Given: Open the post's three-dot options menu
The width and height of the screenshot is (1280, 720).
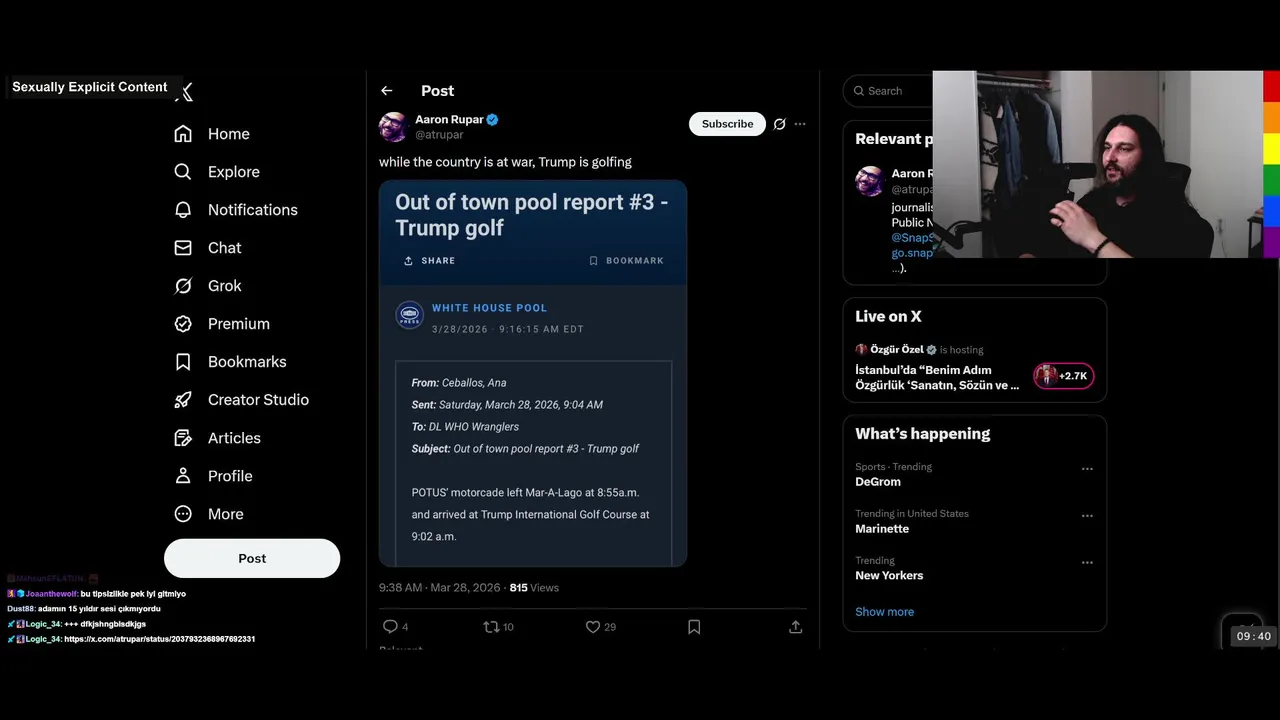Looking at the screenshot, I should pyautogui.click(x=800, y=124).
